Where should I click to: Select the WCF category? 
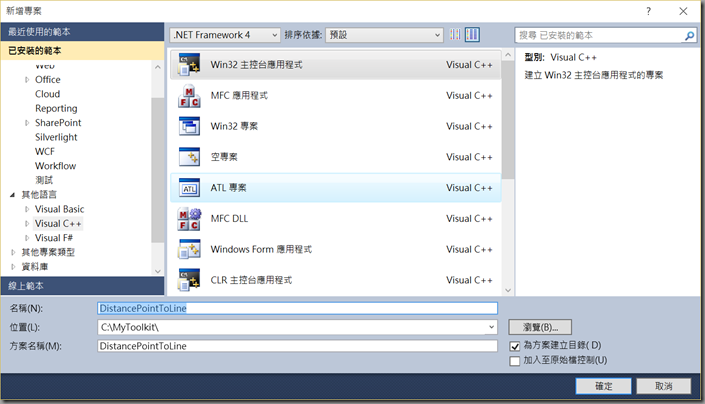(x=45, y=151)
